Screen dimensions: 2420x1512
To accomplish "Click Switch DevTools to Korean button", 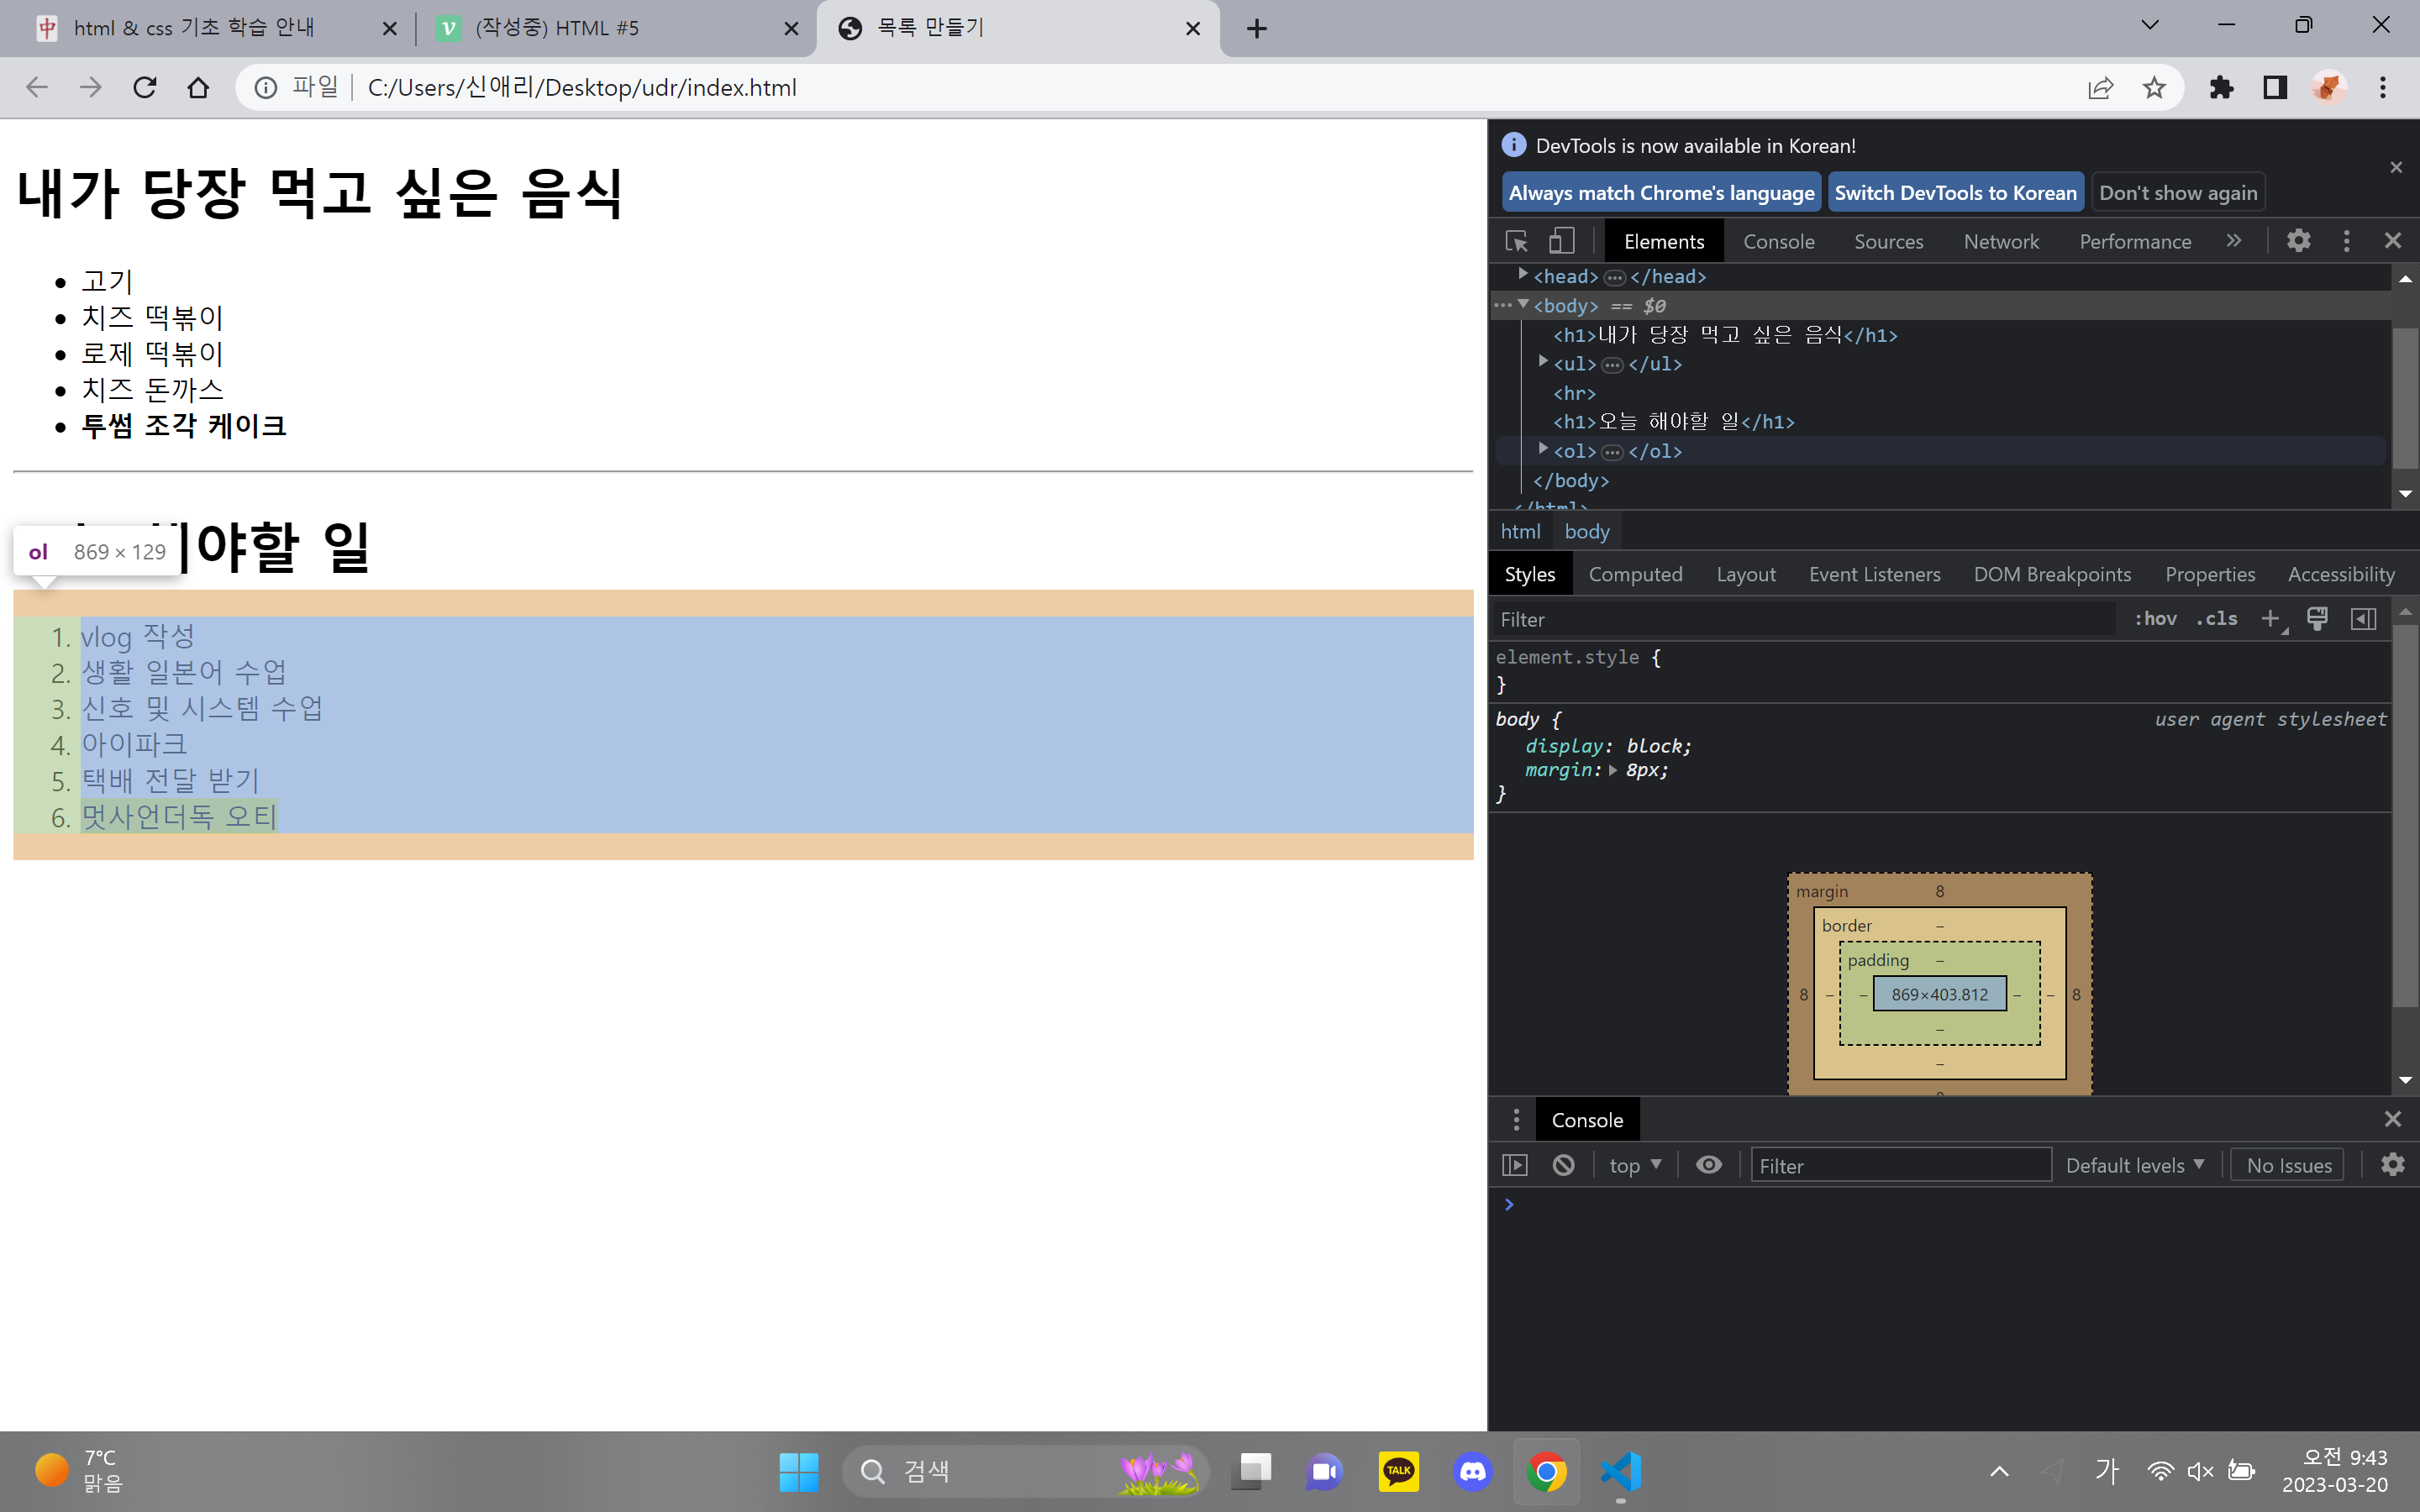I will [1955, 193].
